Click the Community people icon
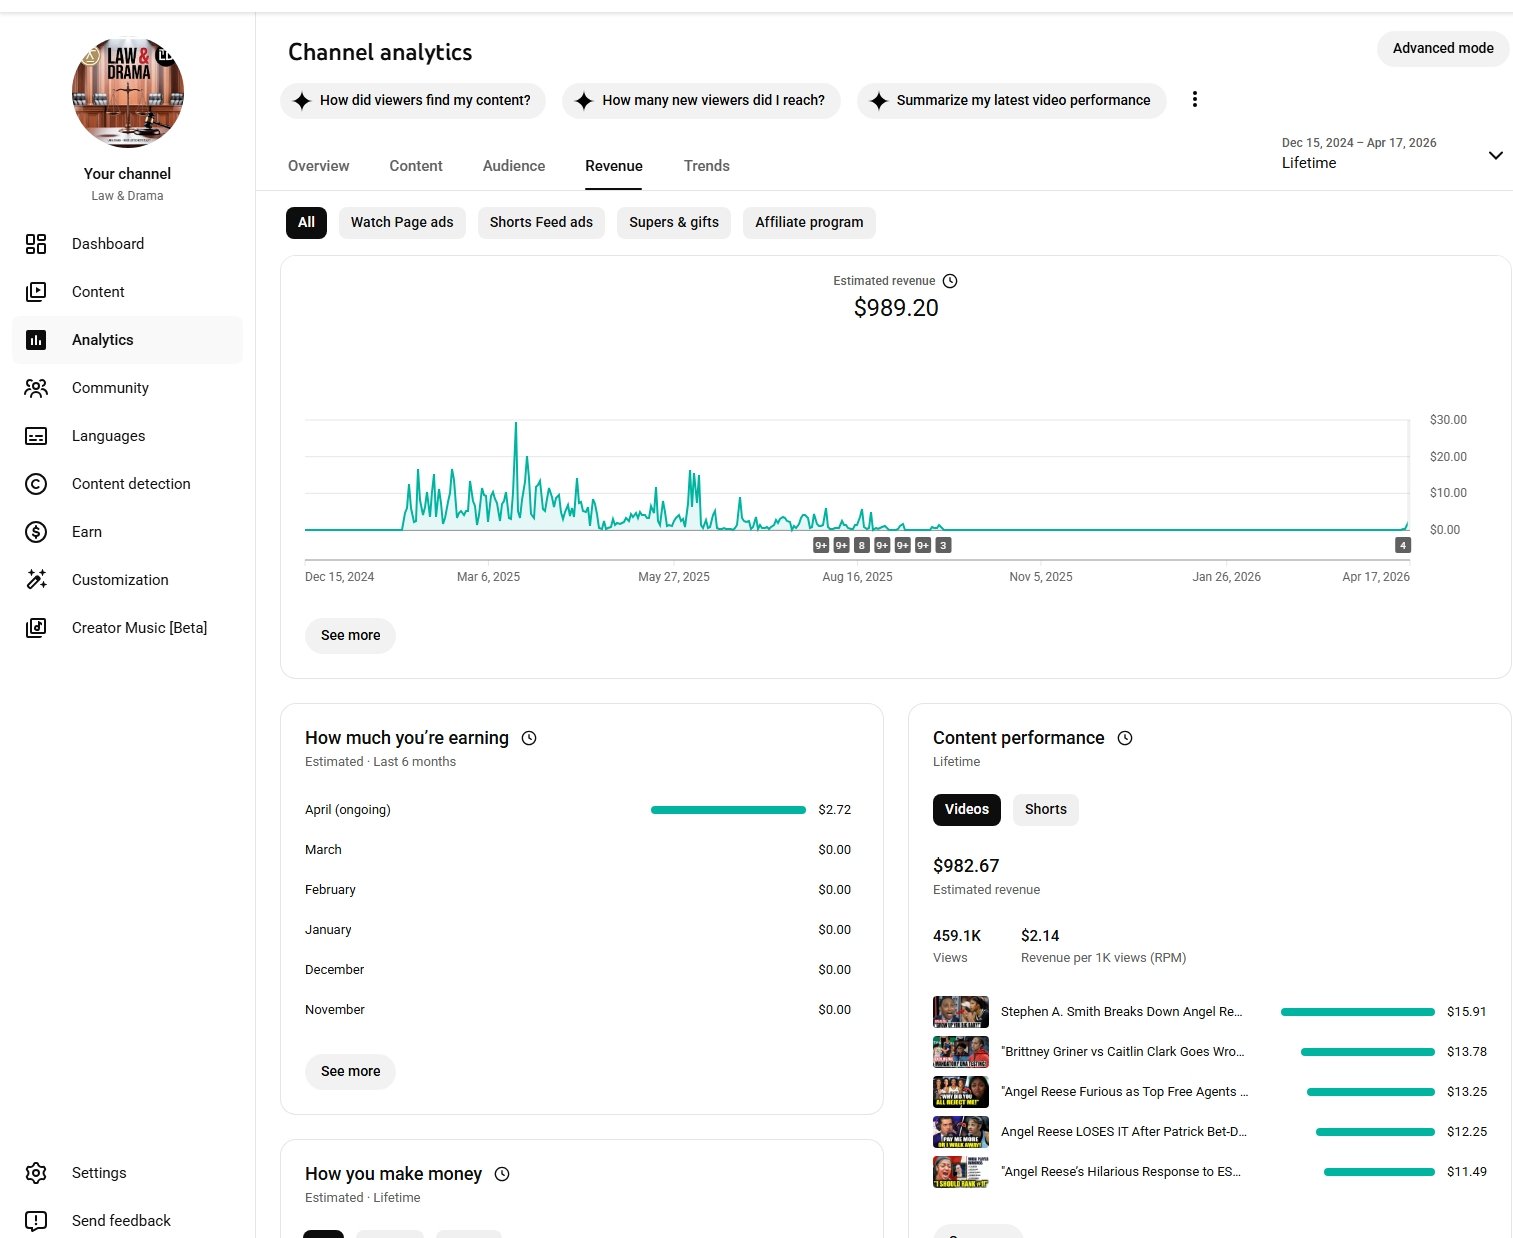The width and height of the screenshot is (1513, 1238). click(36, 388)
